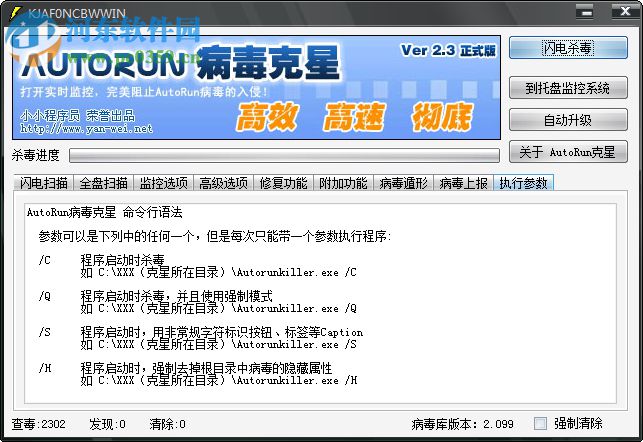Click the 自动升级 button
The image size is (643, 442).
[x=568, y=120]
